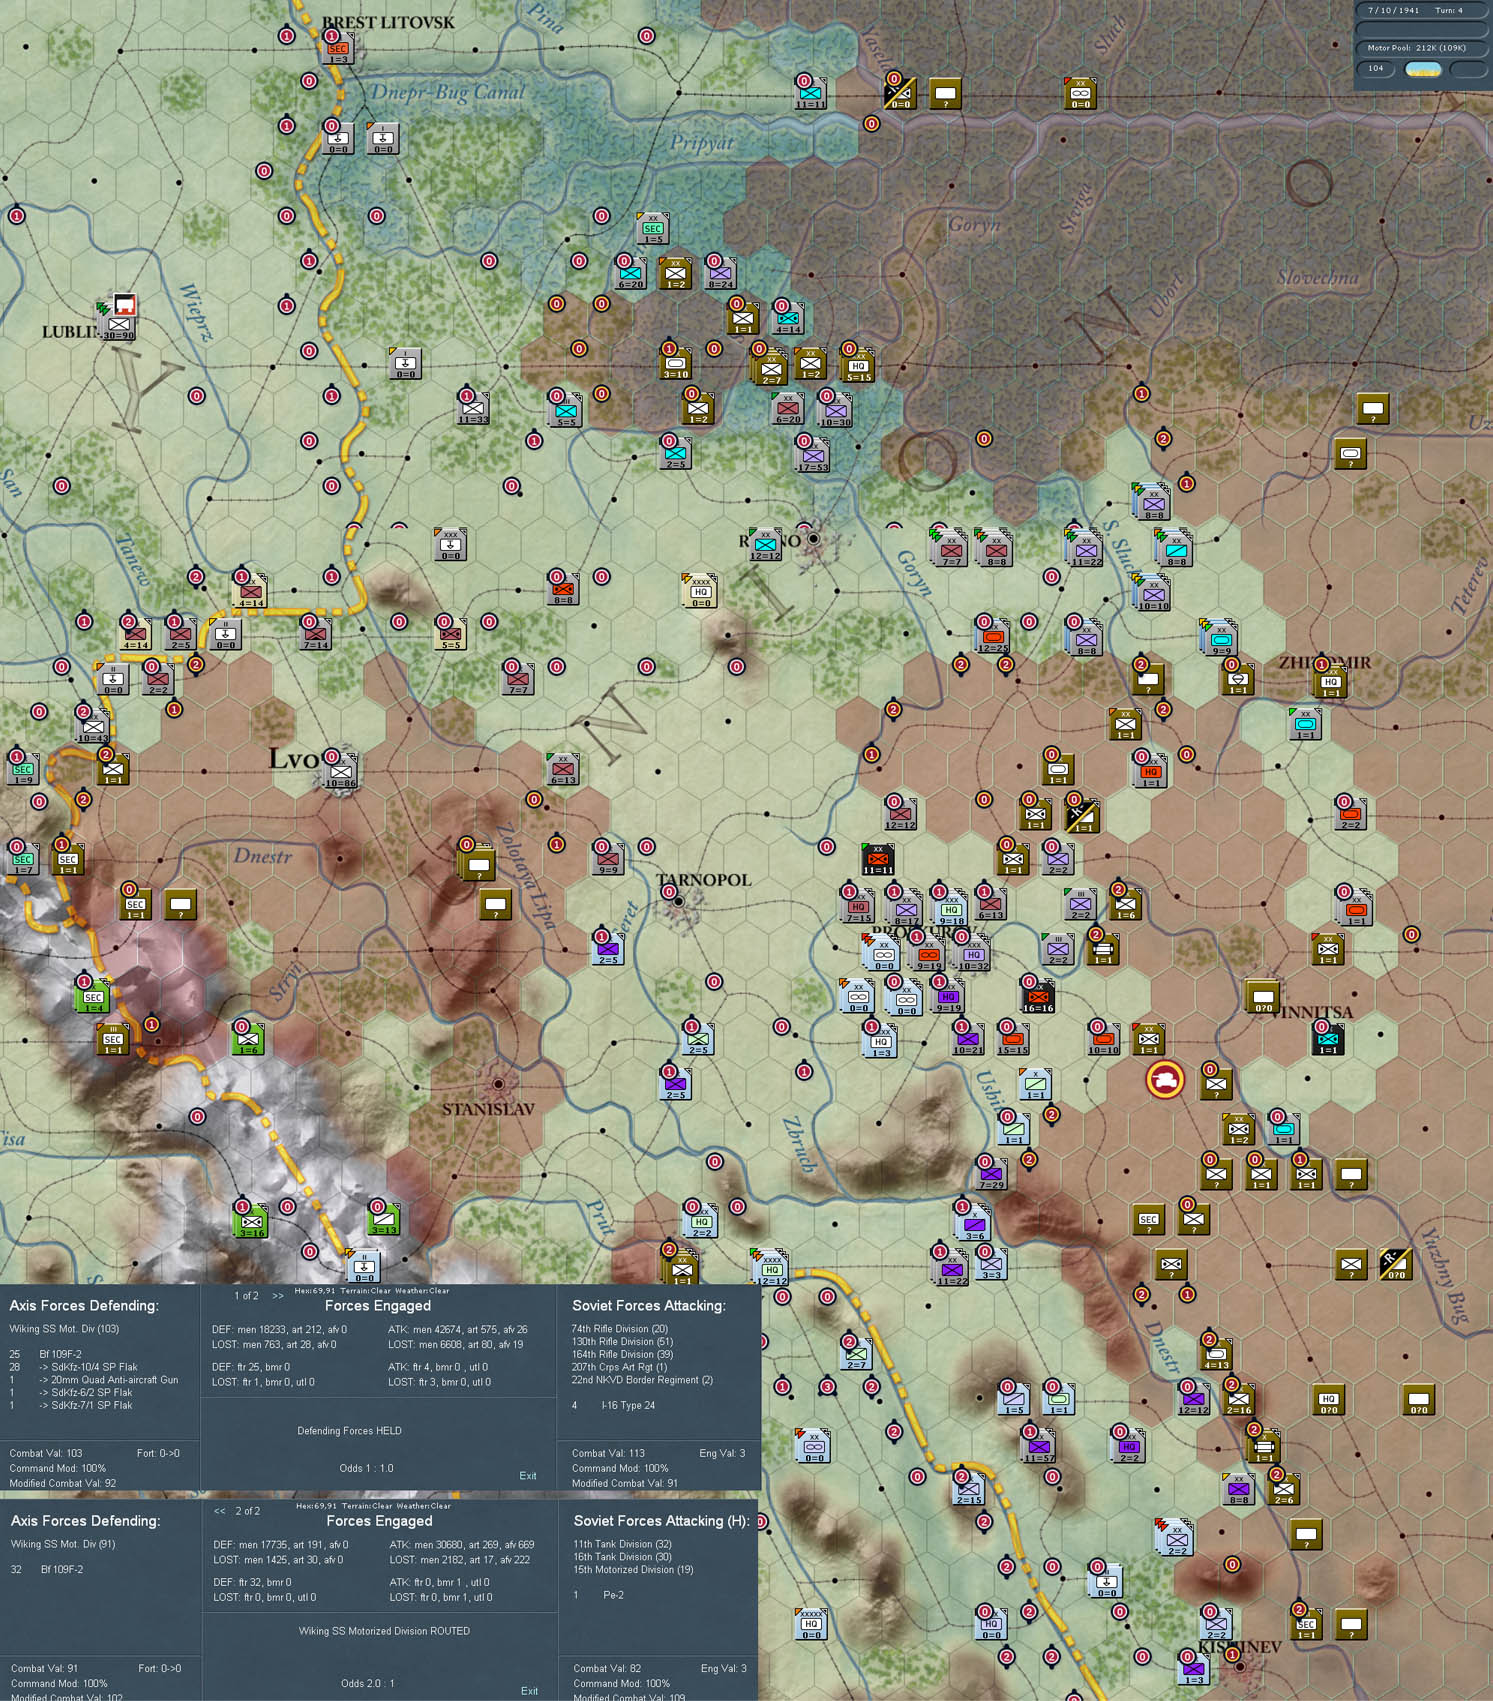
Task: Click 'SdKfz-10/4 SP Flak' line in first report
Action: pyautogui.click(x=88, y=1367)
